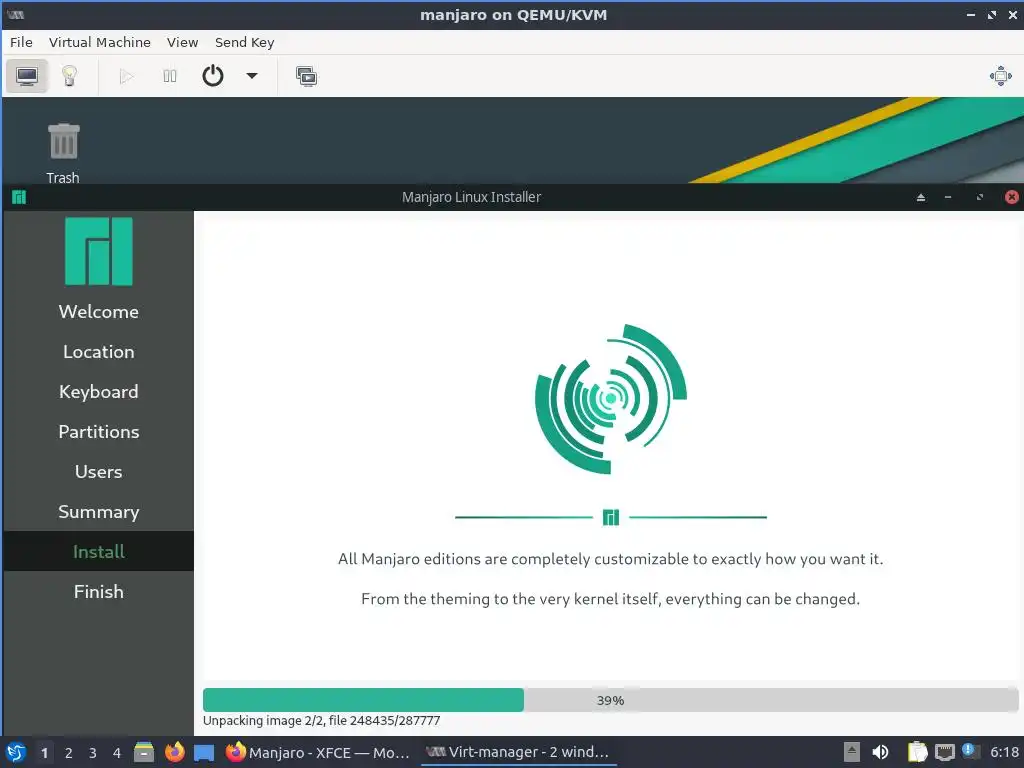This screenshot has height=768, width=1024.
Task: Click the small Manjaro logo divider icon
Action: 611,517
